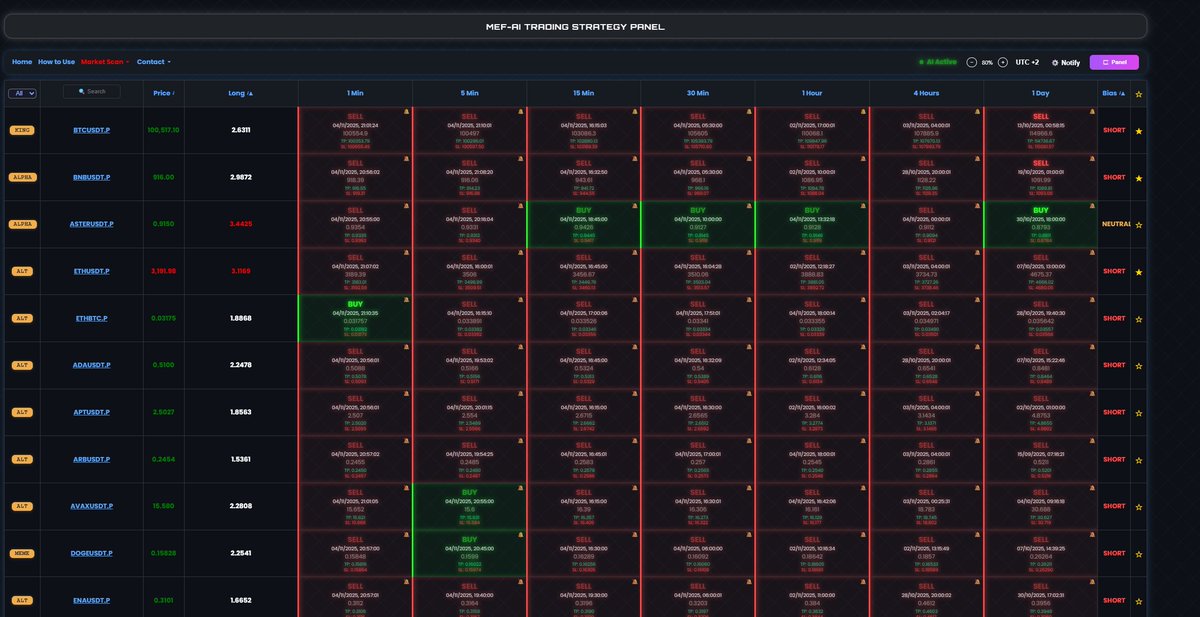Open How to Use page
The height and width of the screenshot is (617, 1200).
tap(56, 62)
